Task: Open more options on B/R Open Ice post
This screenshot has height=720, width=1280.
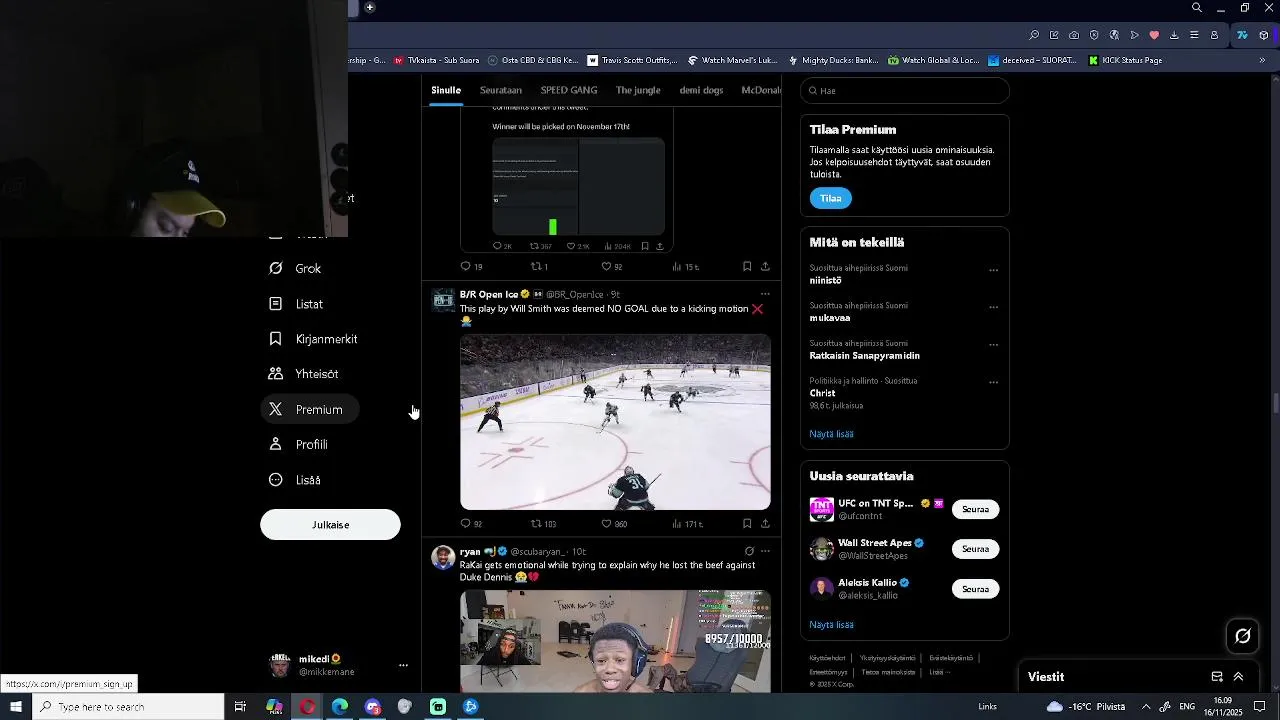Action: [x=765, y=294]
